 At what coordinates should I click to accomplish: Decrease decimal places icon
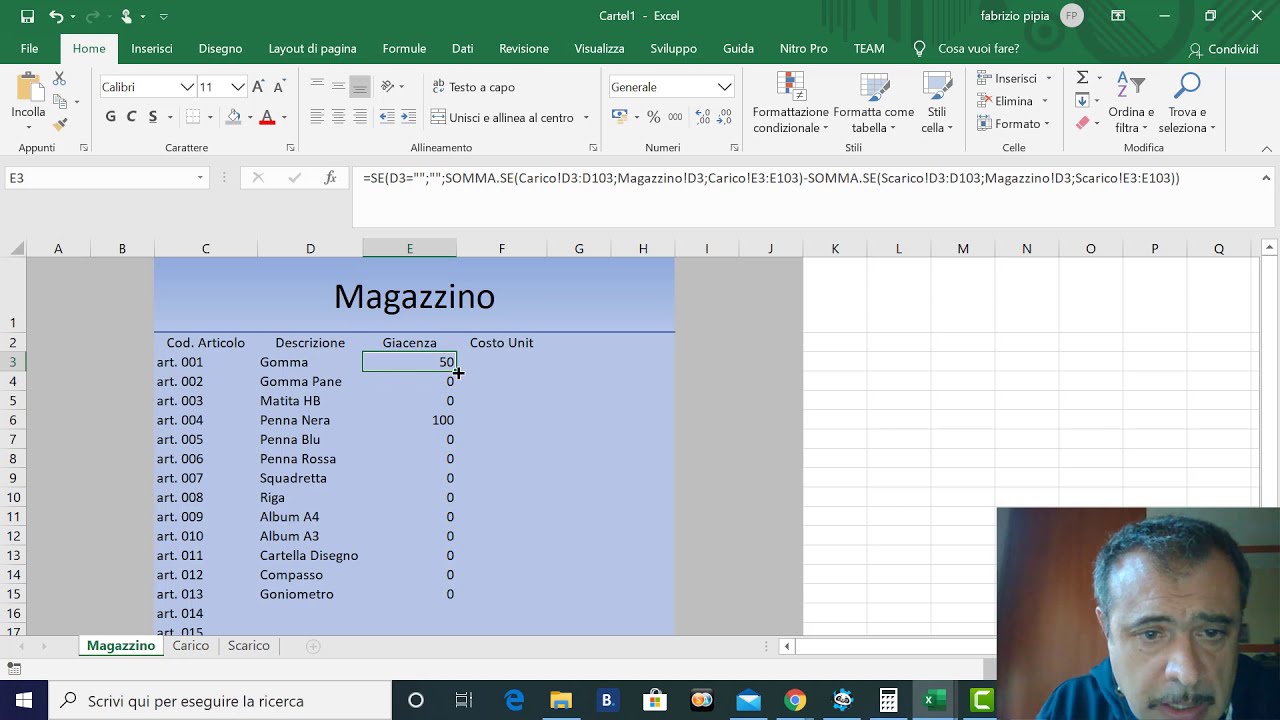(725, 117)
